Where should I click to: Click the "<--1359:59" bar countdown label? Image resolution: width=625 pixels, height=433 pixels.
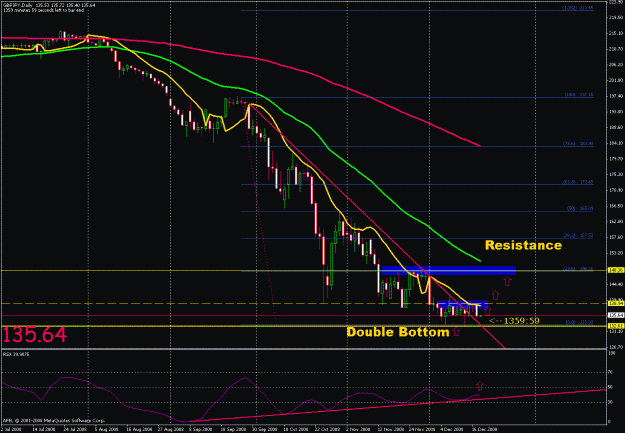(514, 321)
